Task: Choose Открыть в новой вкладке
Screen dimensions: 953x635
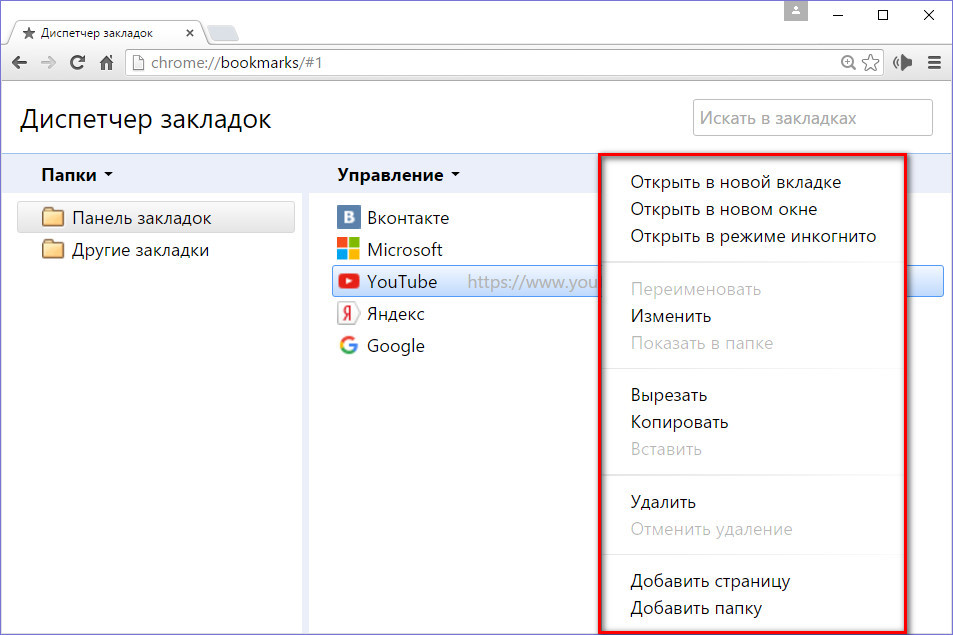Action: pyautogui.click(x=735, y=182)
